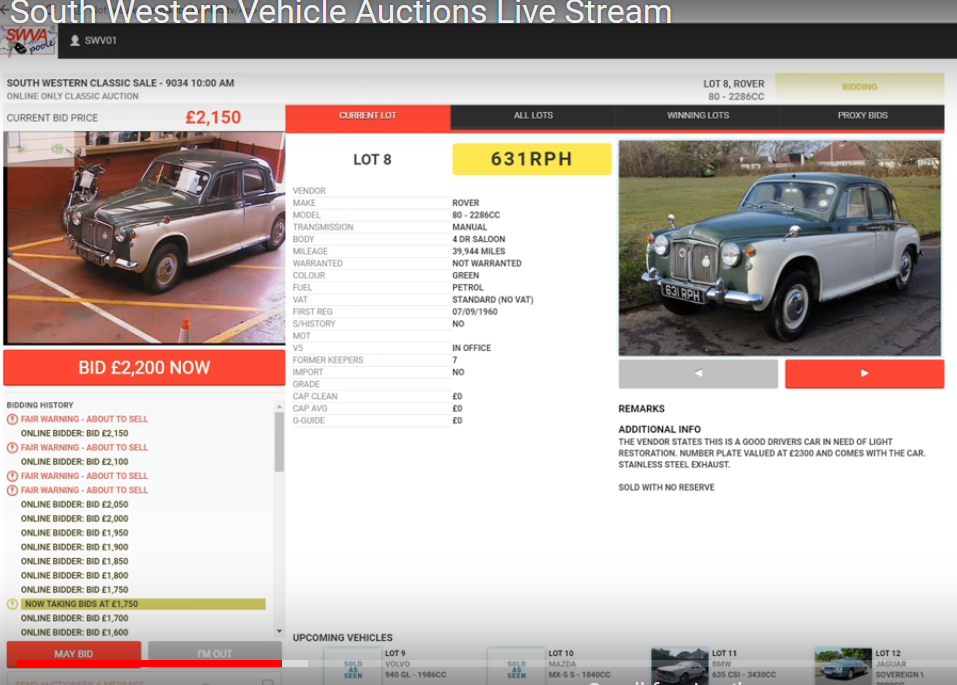The image size is (957, 685).
Task: Select the 'Online Bidder: Bid £1,700' row
Action: point(74,618)
